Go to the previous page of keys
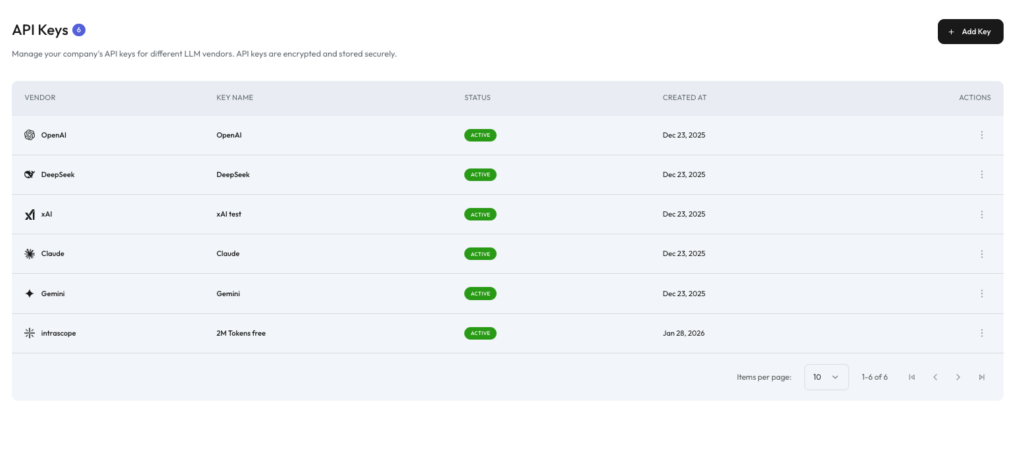The image size is (1024, 464). tap(935, 377)
